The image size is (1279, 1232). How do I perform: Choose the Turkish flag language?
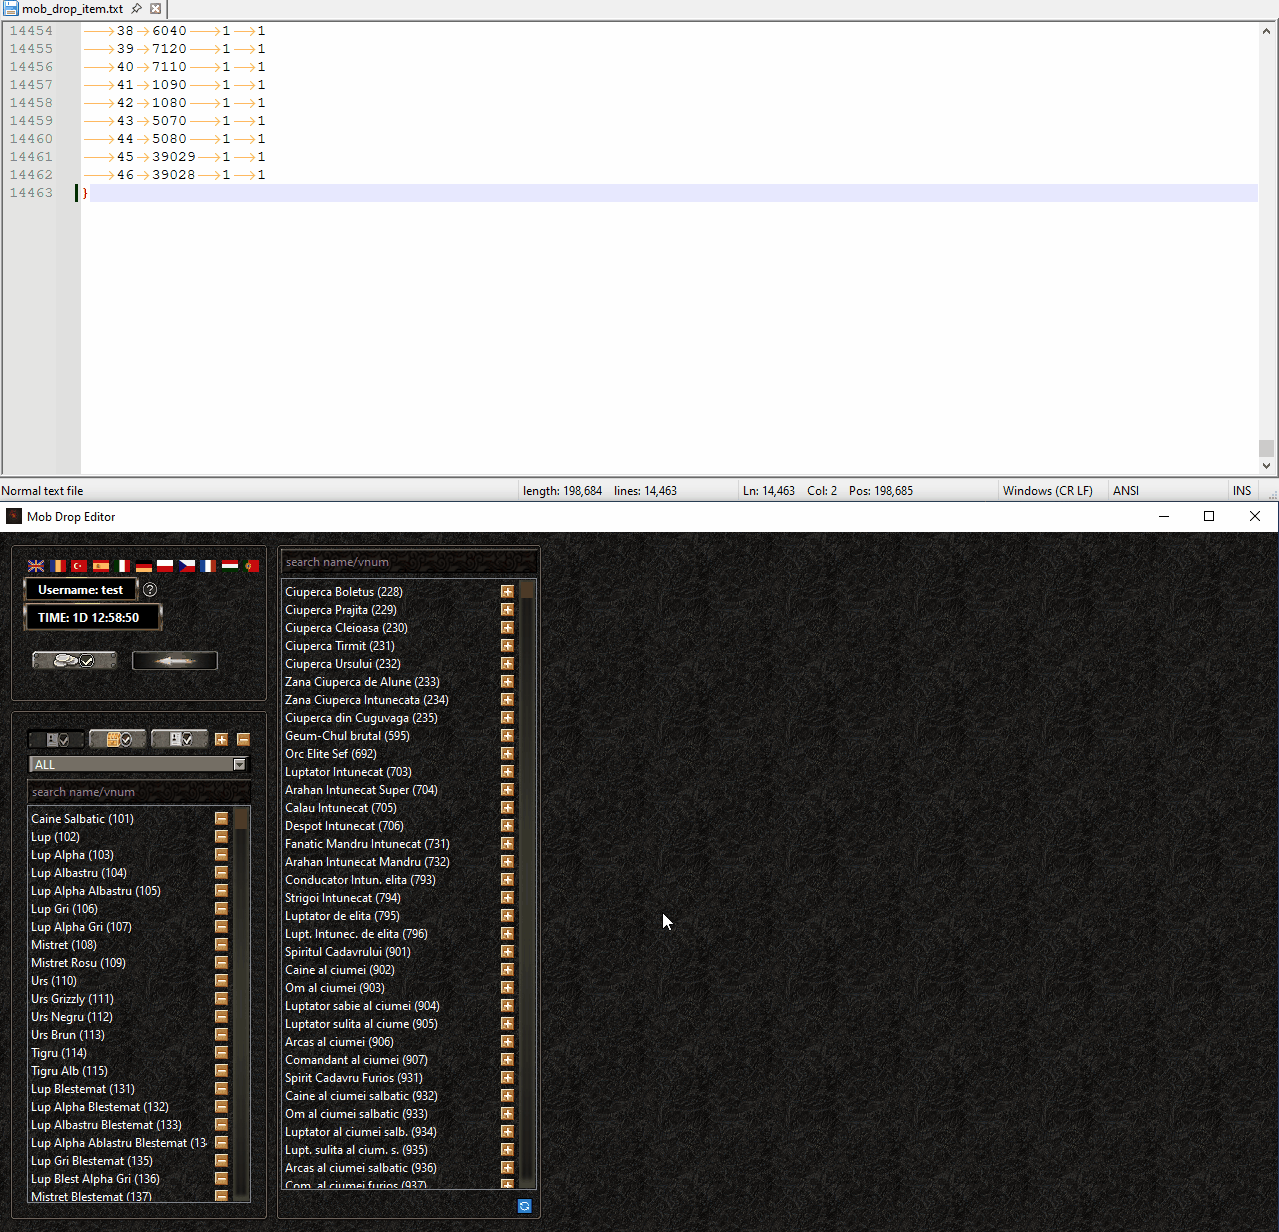79,566
